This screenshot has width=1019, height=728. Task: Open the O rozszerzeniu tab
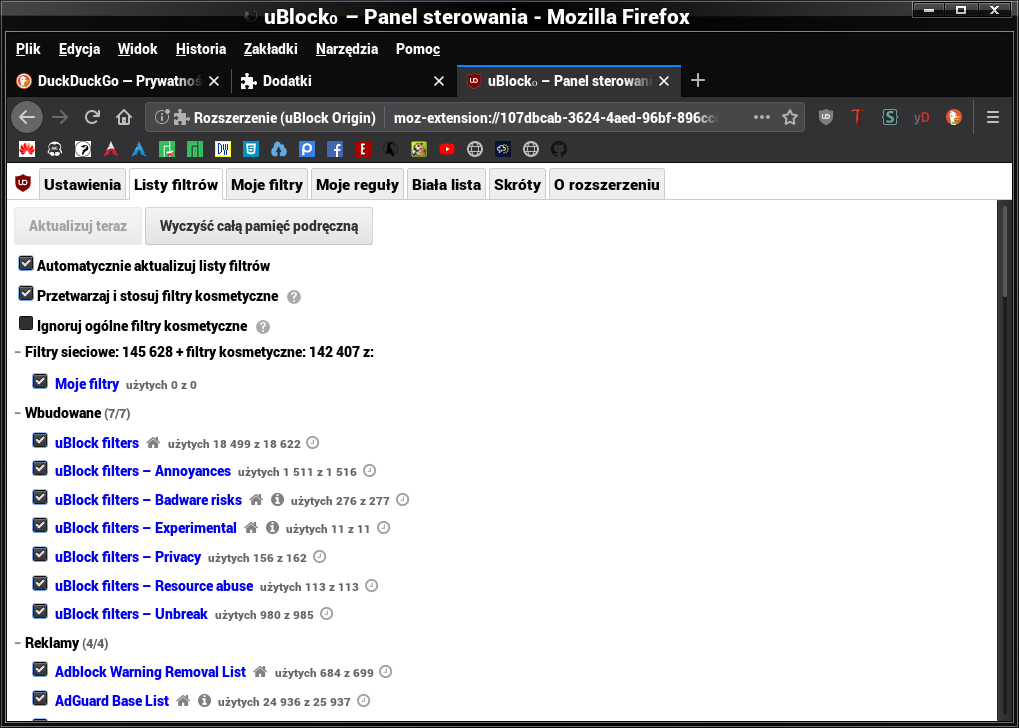[606, 185]
